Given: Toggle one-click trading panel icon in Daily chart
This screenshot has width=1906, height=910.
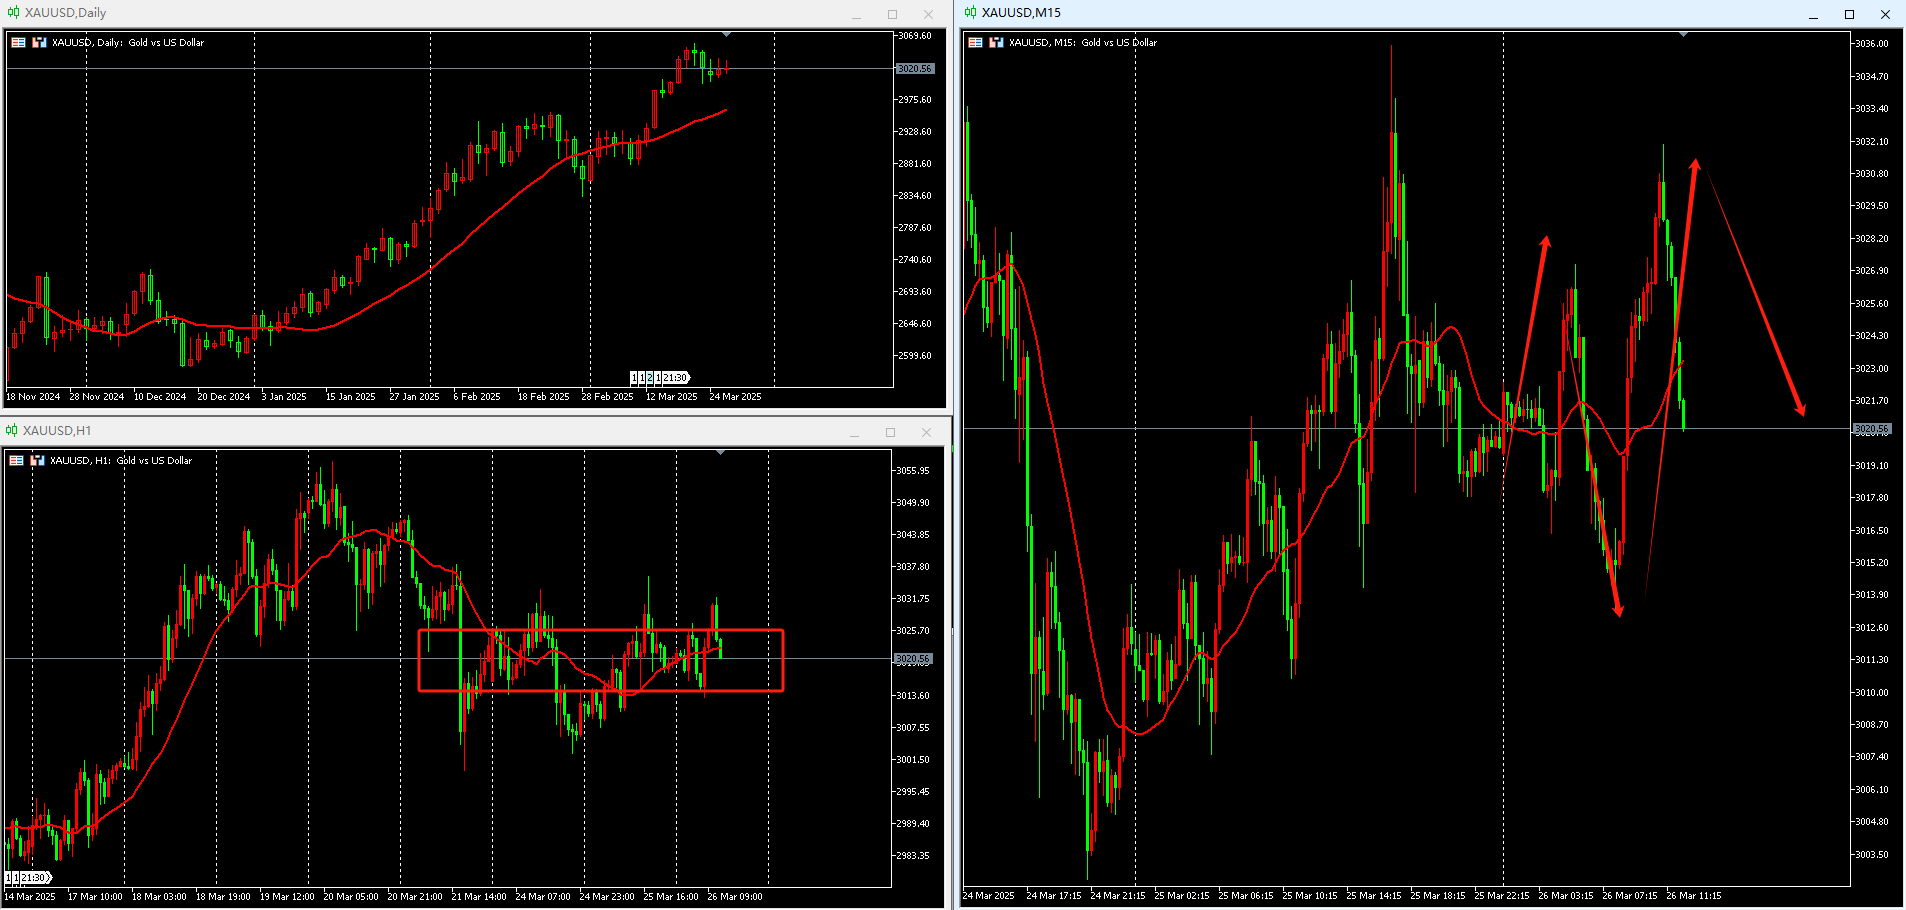Looking at the screenshot, I should pyautogui.click(x=40, y=42).
